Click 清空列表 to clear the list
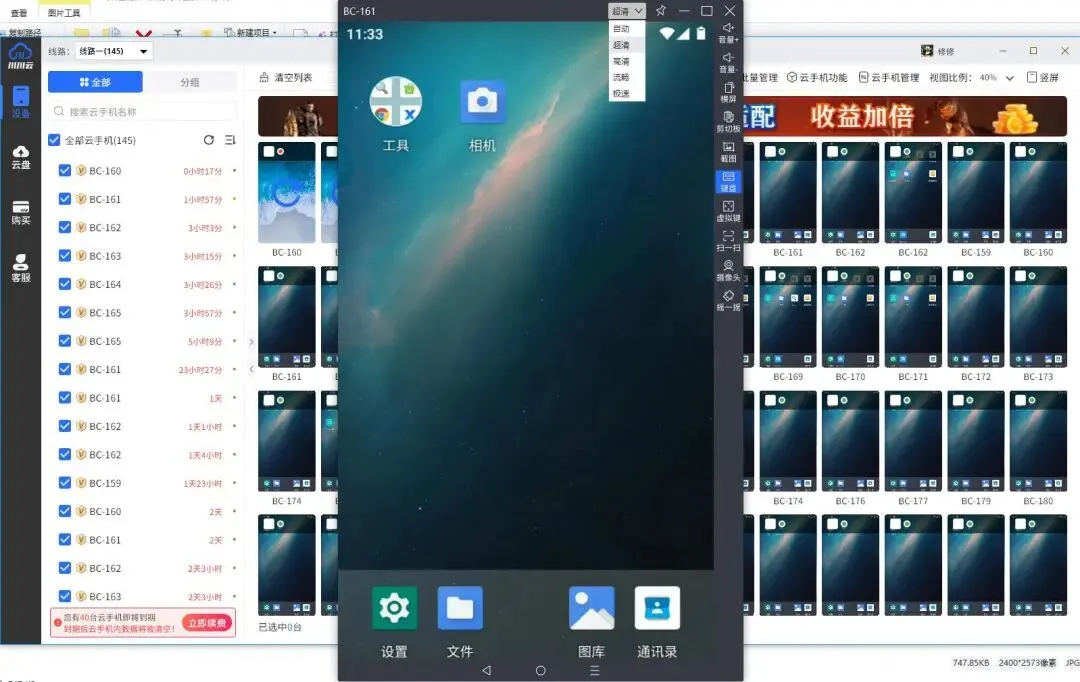This screenshot has width=1080, height=682. [x=286, y=77]
